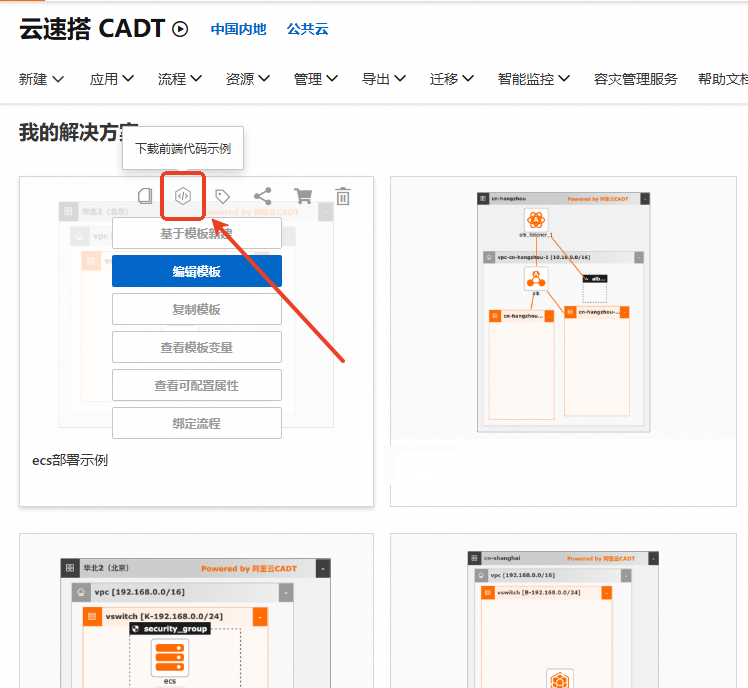Click the tag icon on ecs card

click(223, 196)
